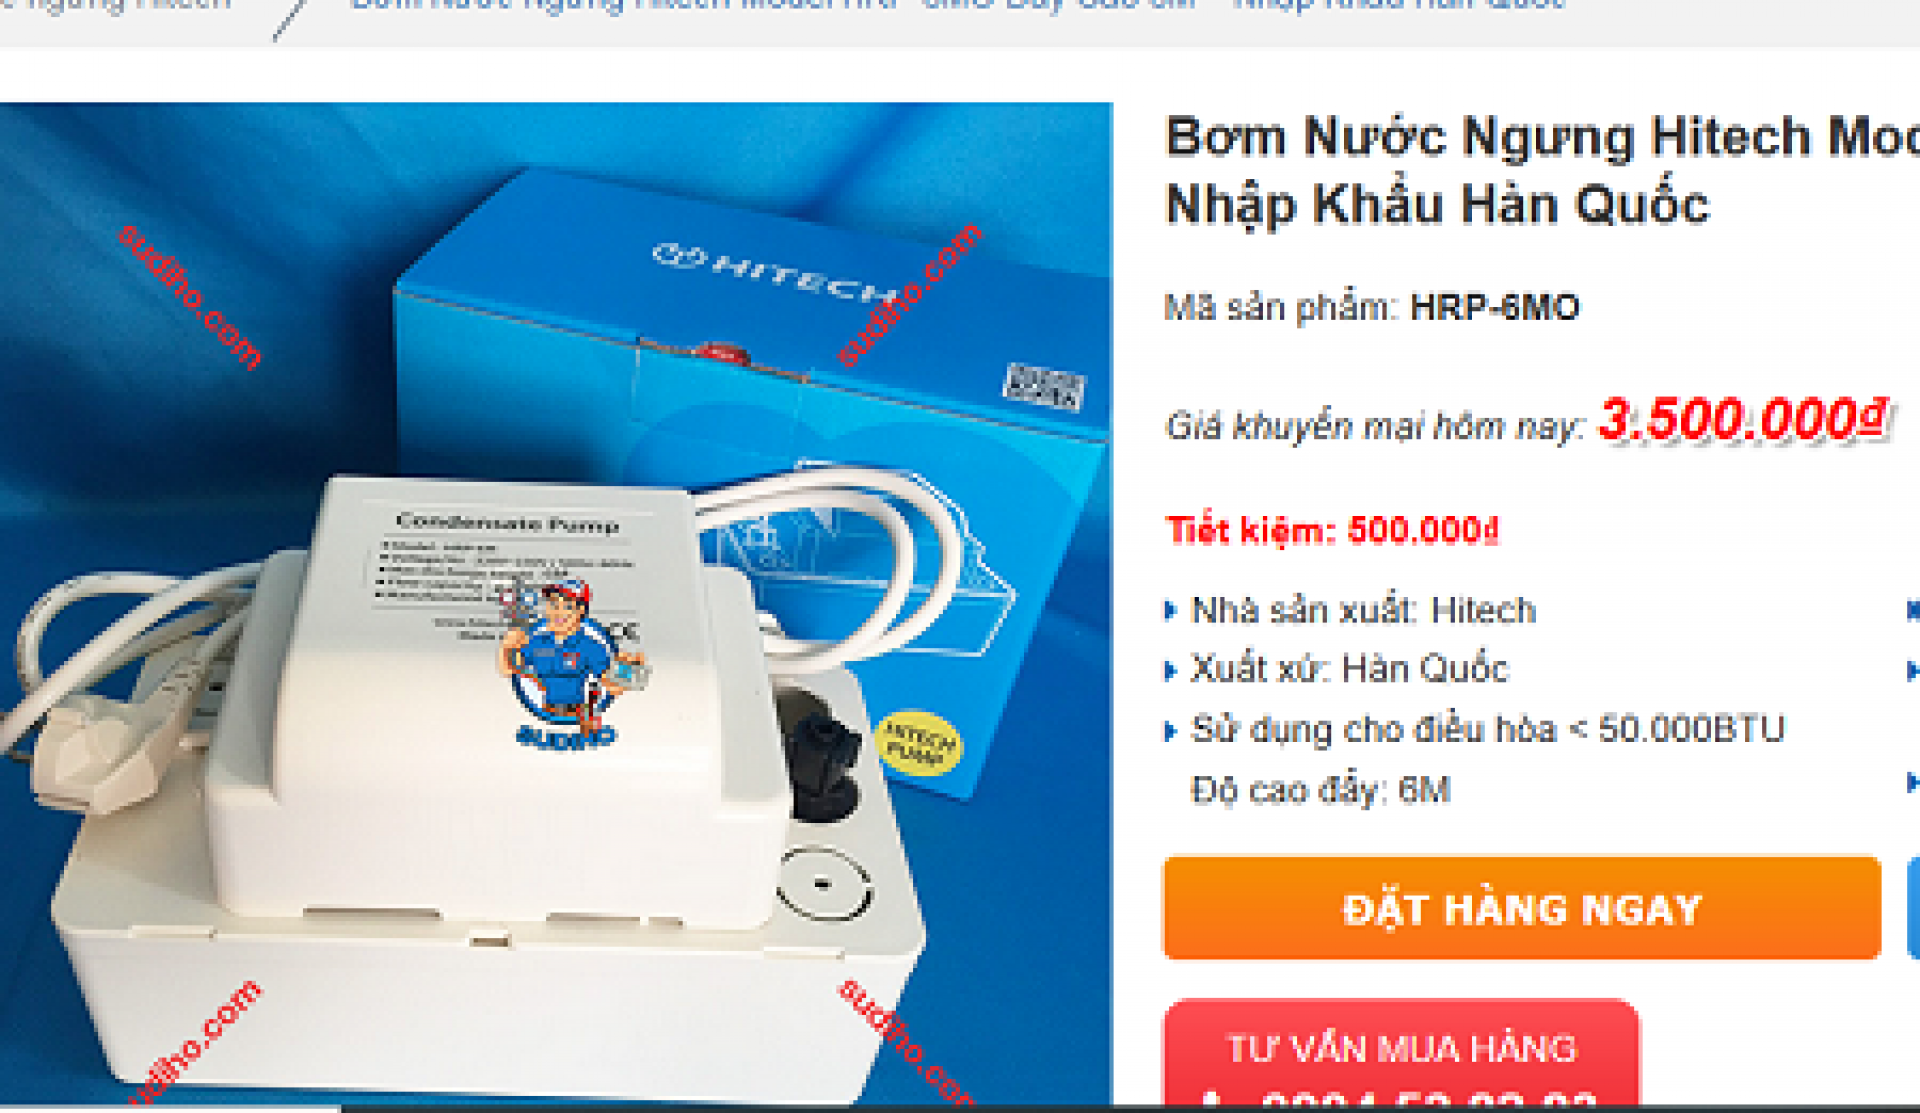Screen dimensions: 1920x1113
Task: Click the QR code label on the box
Action: pos(1044,385)
